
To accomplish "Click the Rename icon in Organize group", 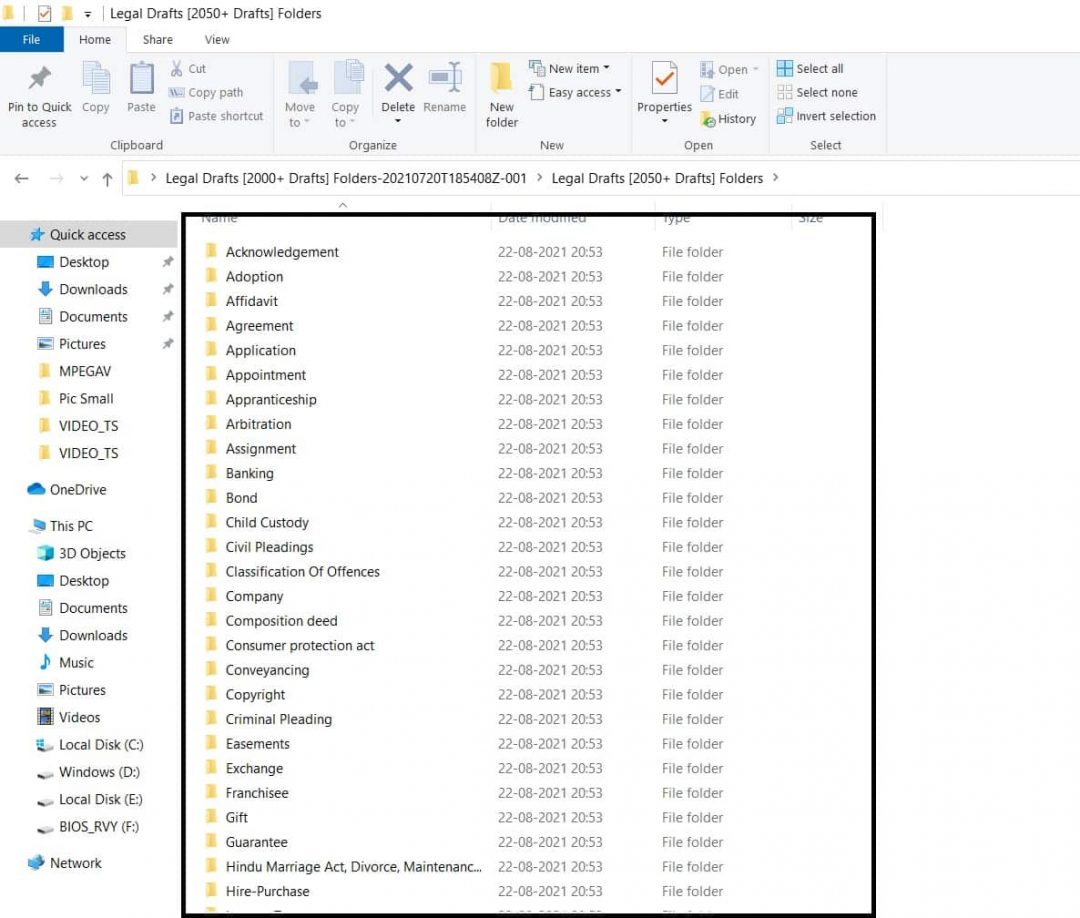I will click(444, 78).
